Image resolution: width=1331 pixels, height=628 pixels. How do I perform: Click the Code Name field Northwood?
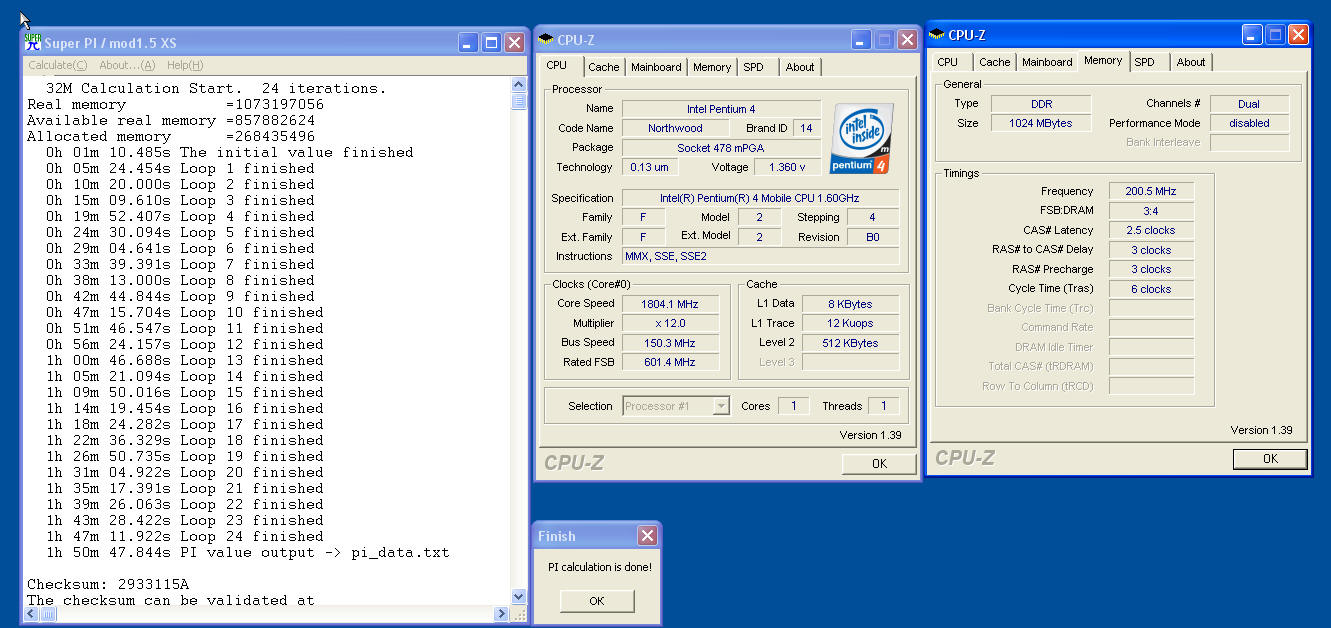click(x=675, y=128)
